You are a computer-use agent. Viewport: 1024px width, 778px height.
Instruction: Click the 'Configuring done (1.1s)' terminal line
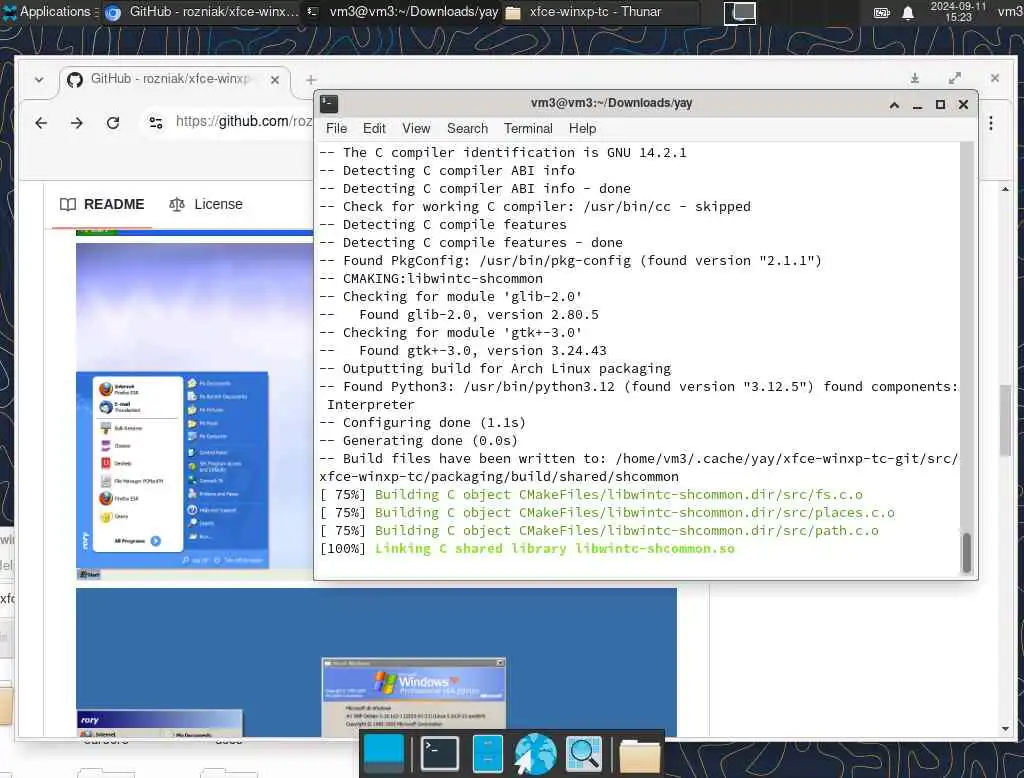[423, 423]
